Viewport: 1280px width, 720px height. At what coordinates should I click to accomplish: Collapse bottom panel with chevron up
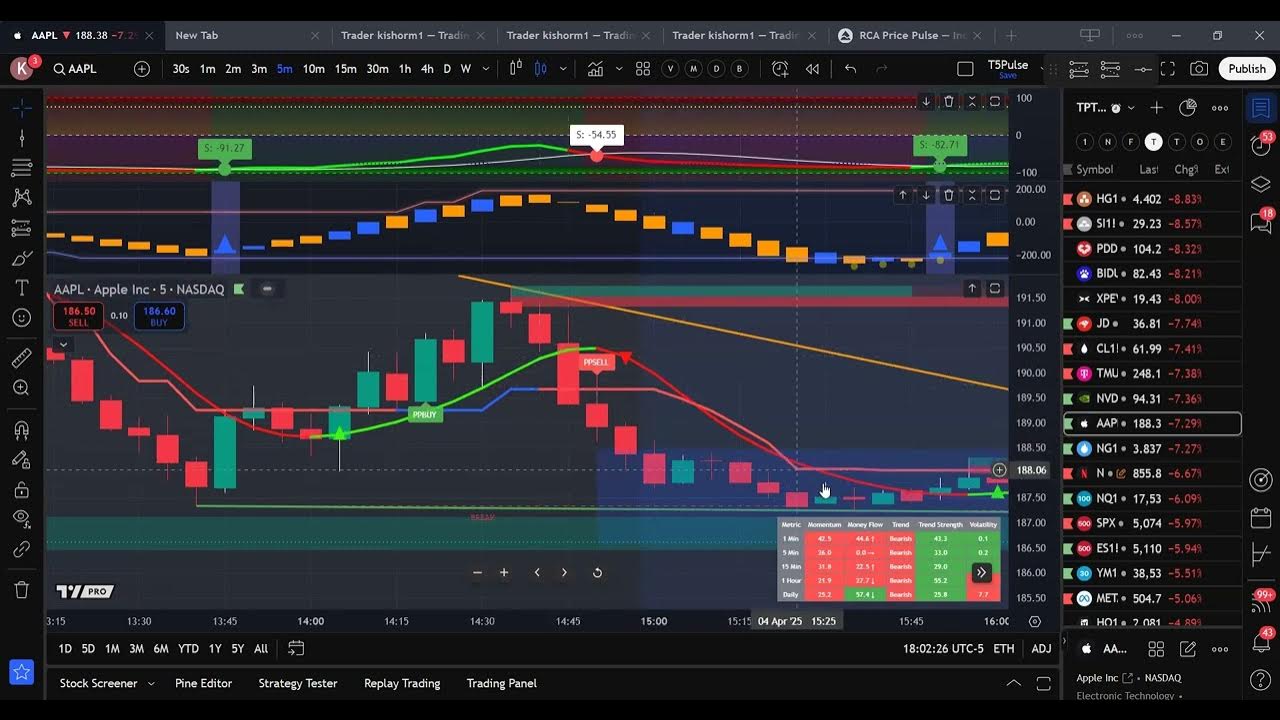tap(1014, 684)
